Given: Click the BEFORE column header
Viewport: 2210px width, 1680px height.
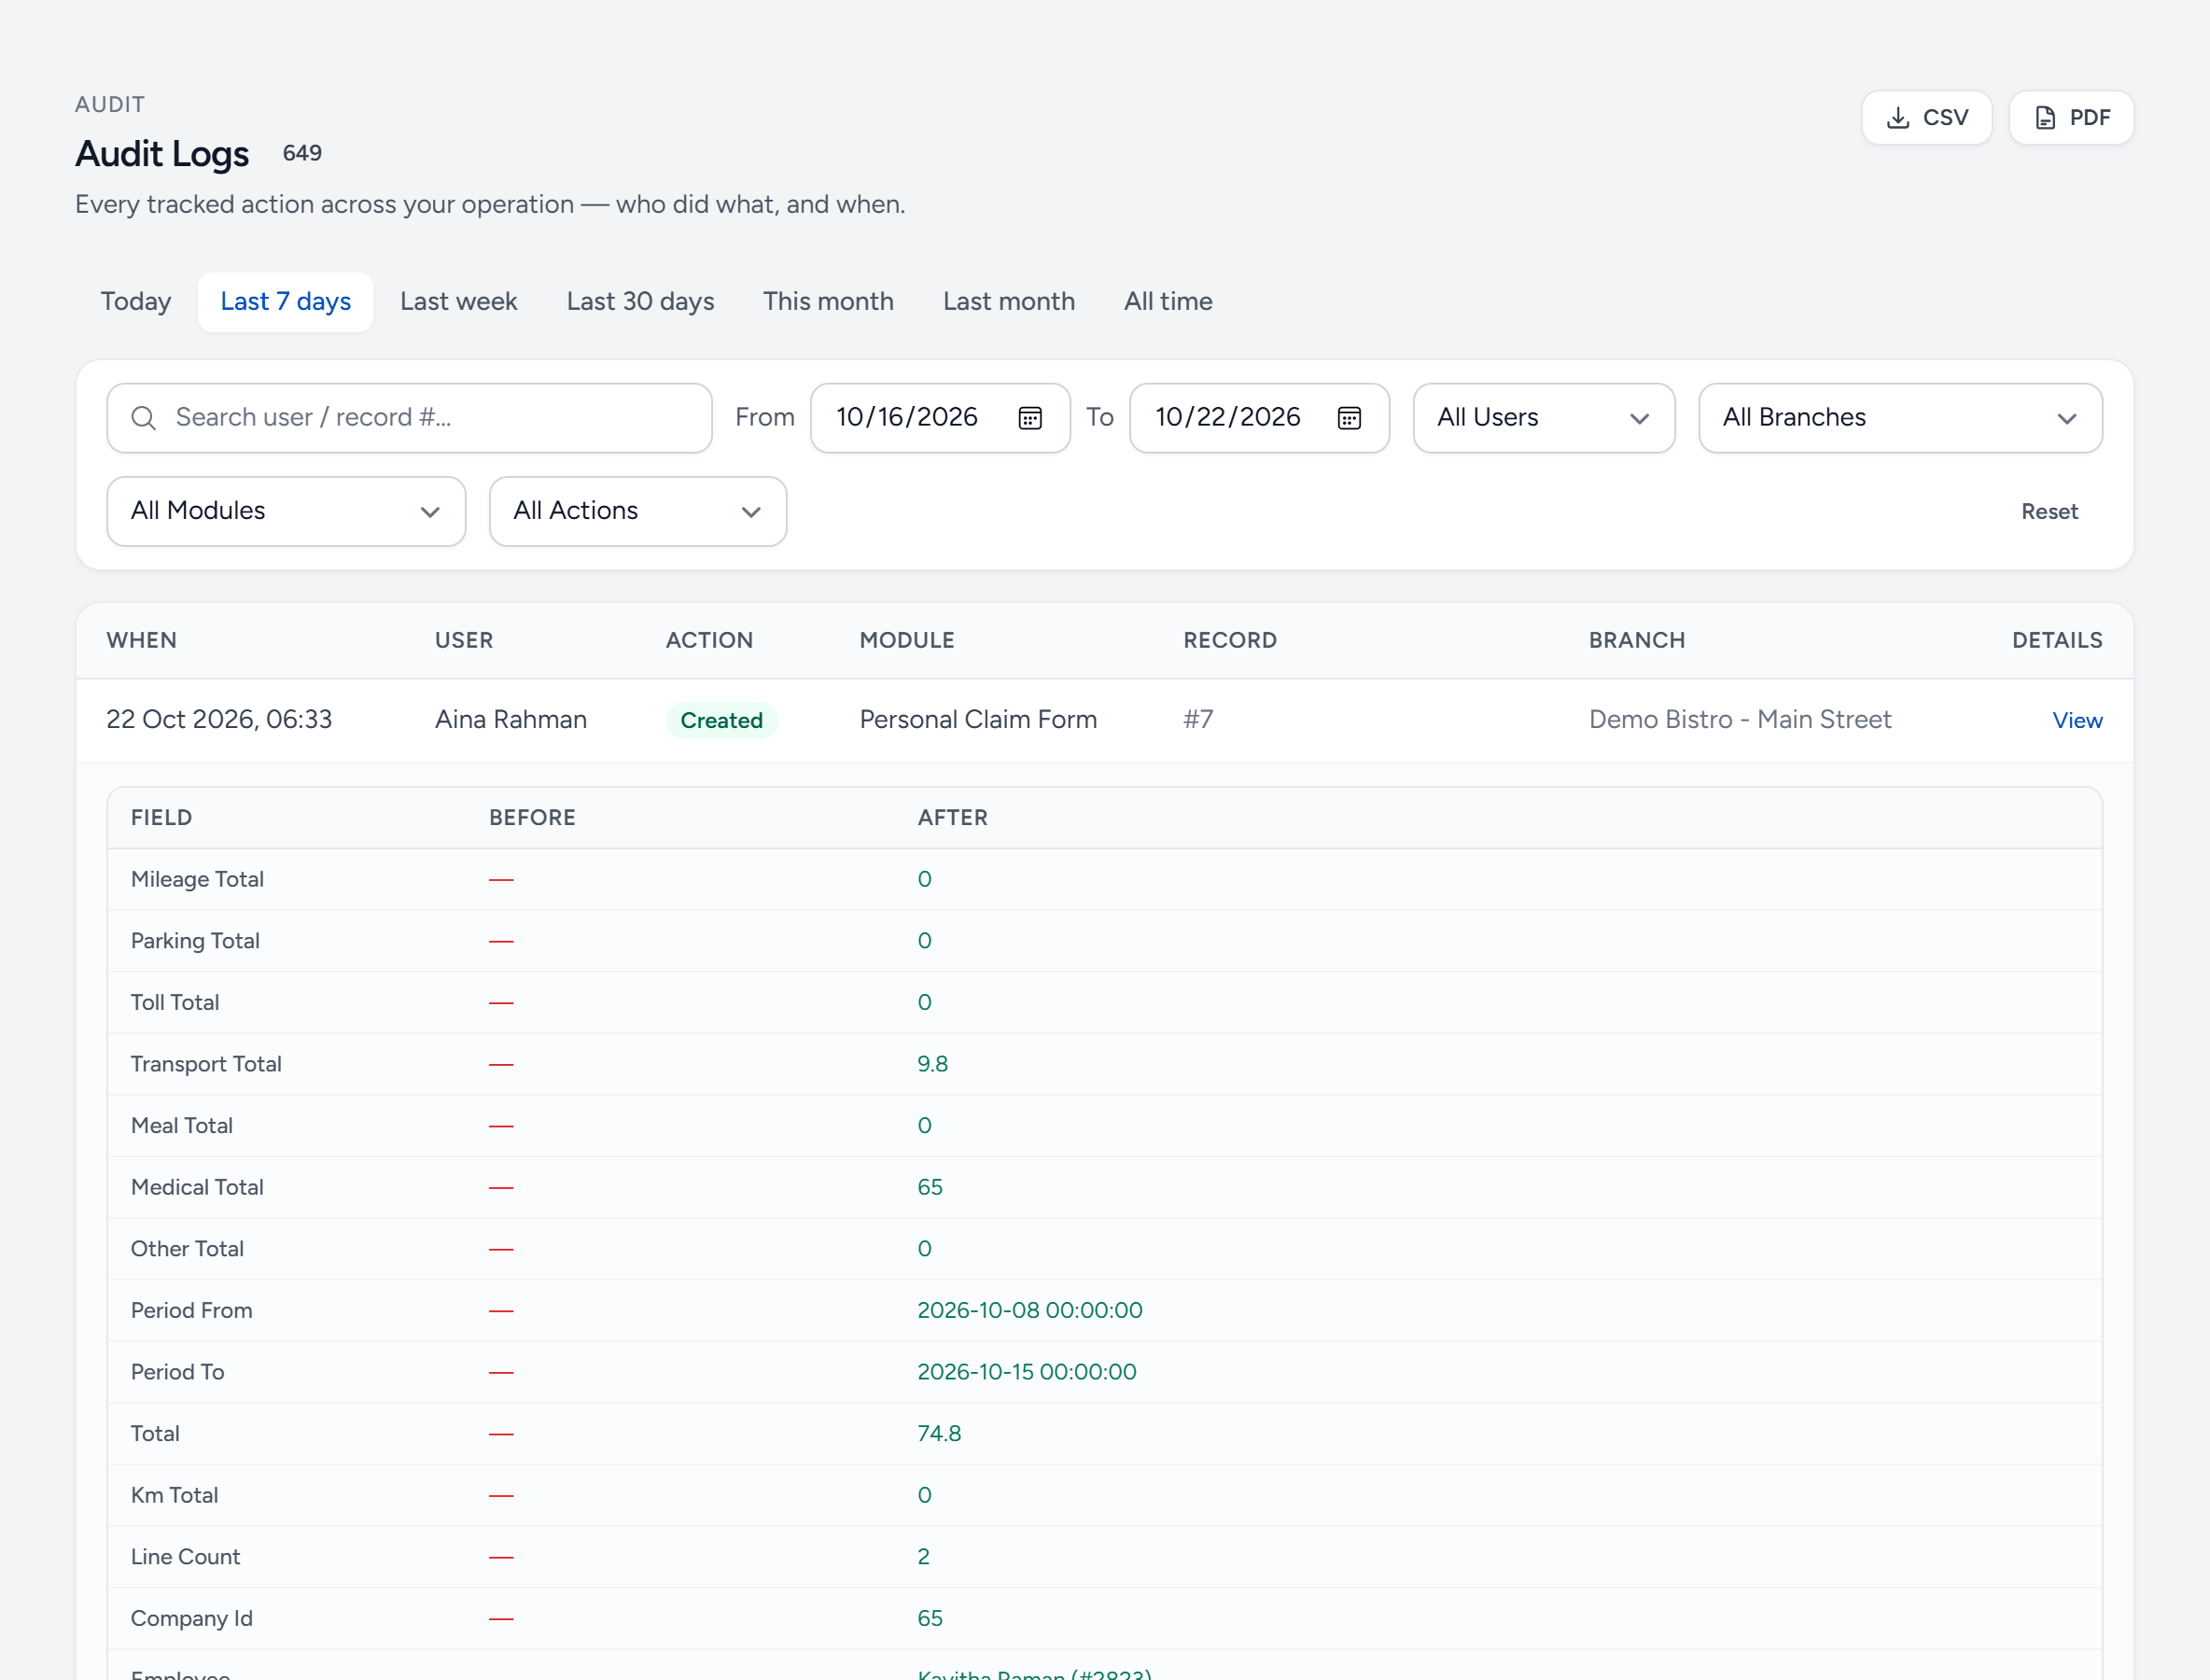Looking at the screenshot, I should [532, 817].
